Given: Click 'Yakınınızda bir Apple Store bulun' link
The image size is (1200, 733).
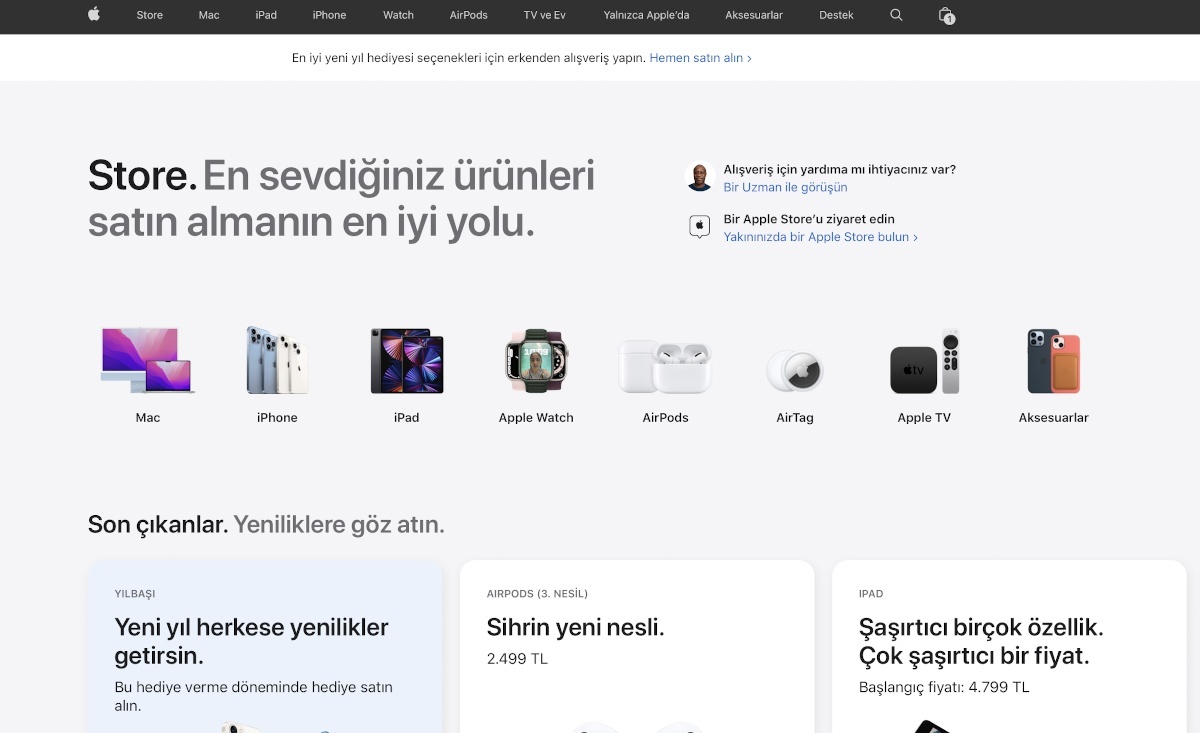Looking at the screenshot, I should click(x=820, y=237).
